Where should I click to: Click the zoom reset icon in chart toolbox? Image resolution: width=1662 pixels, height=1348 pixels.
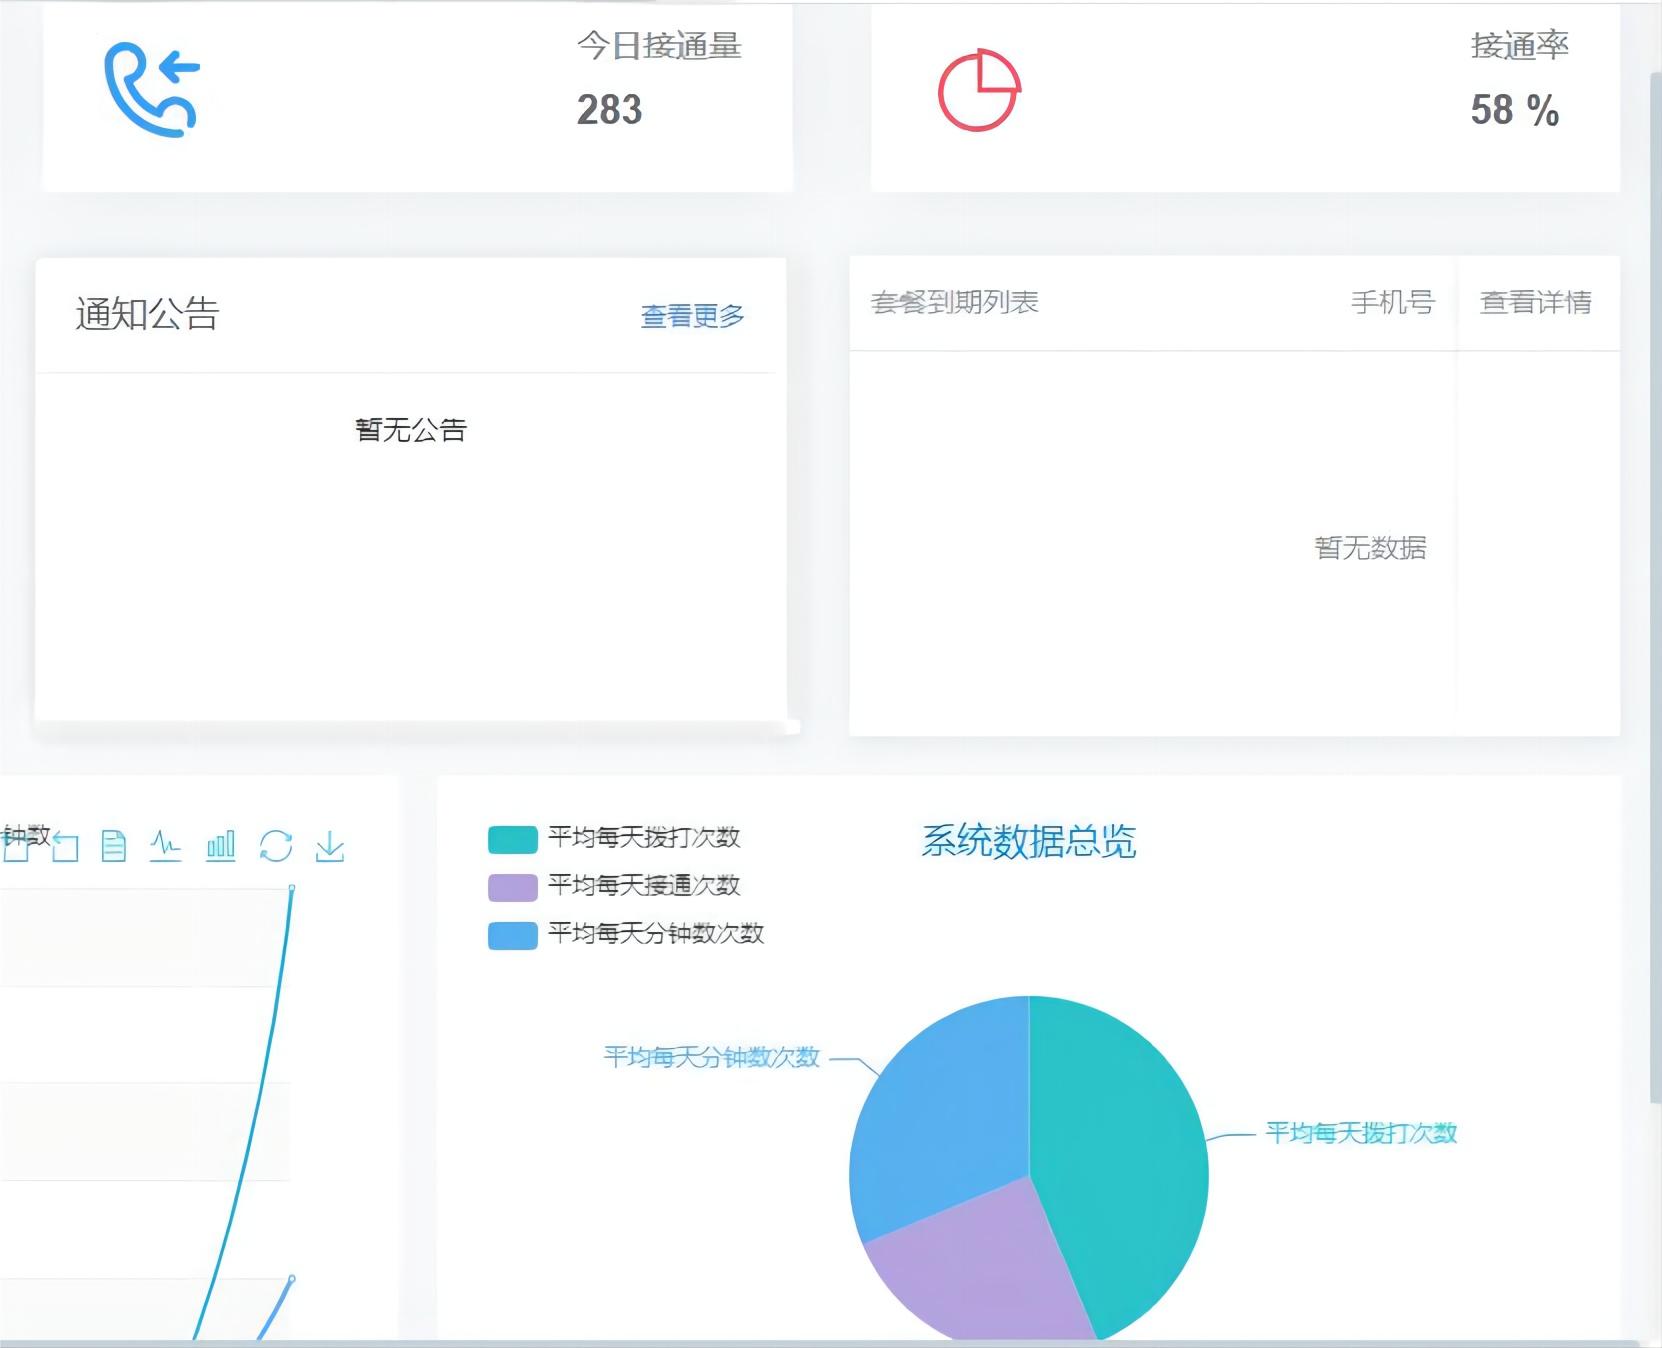[x=65, y=847]
